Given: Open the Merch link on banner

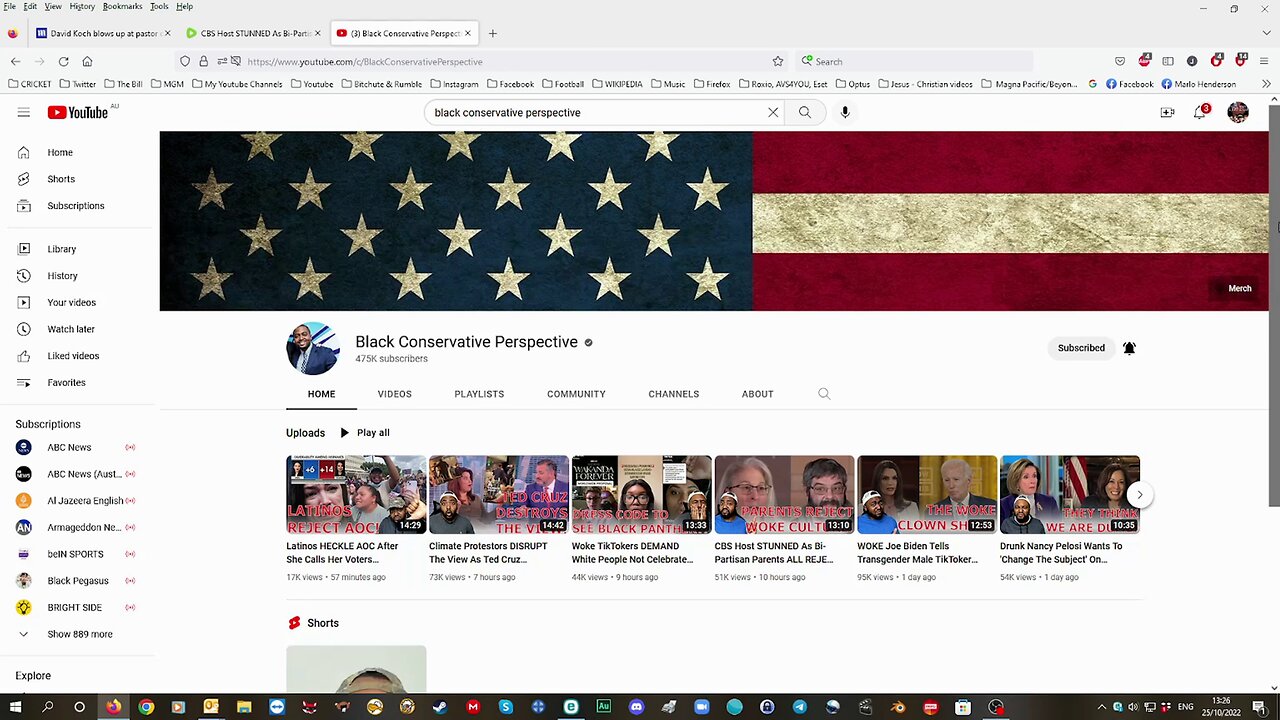Looking at the screenshot, I should click(x=1239, y=288).
